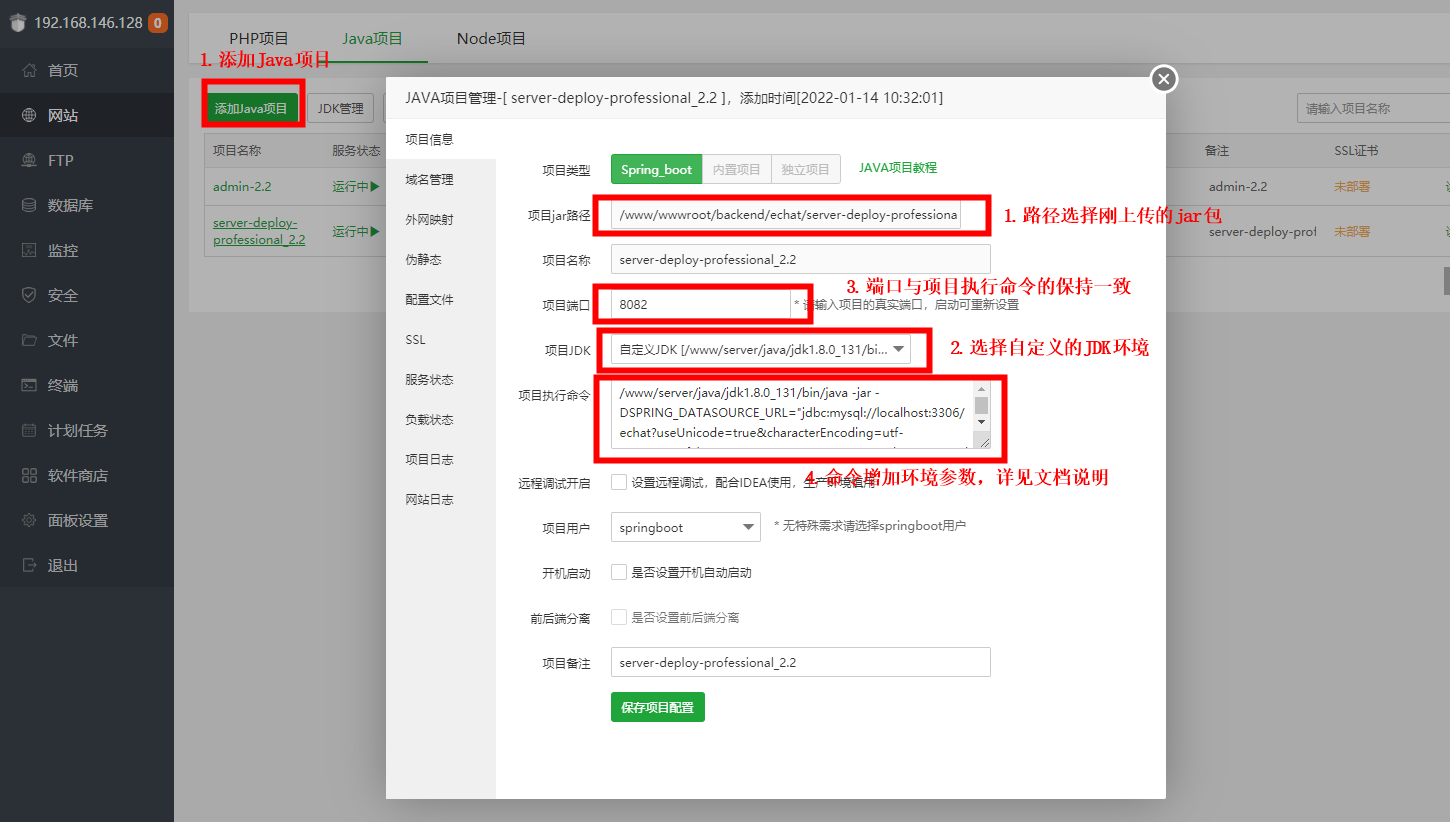Viewport: 1450px width, 822px height.
Task: Open the files folder icon
Action: tap(30, 341)
